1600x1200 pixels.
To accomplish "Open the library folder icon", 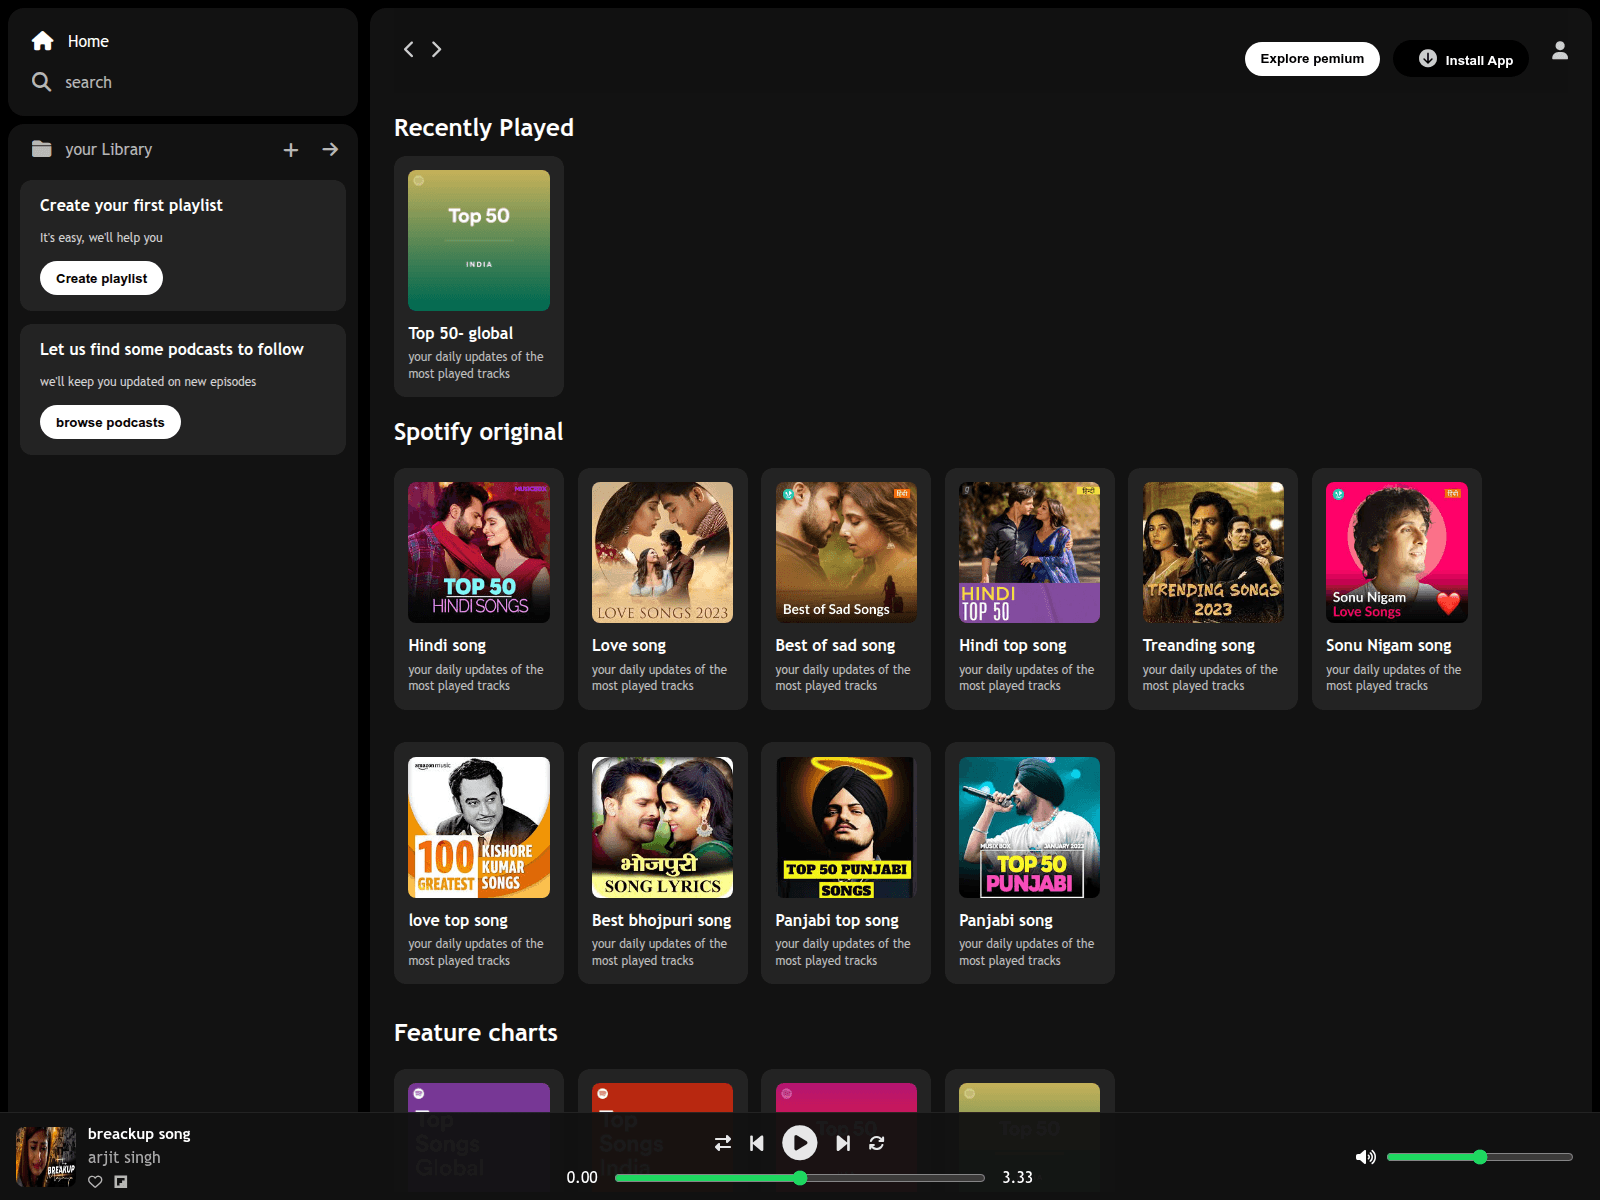I will tap(41, 149).
